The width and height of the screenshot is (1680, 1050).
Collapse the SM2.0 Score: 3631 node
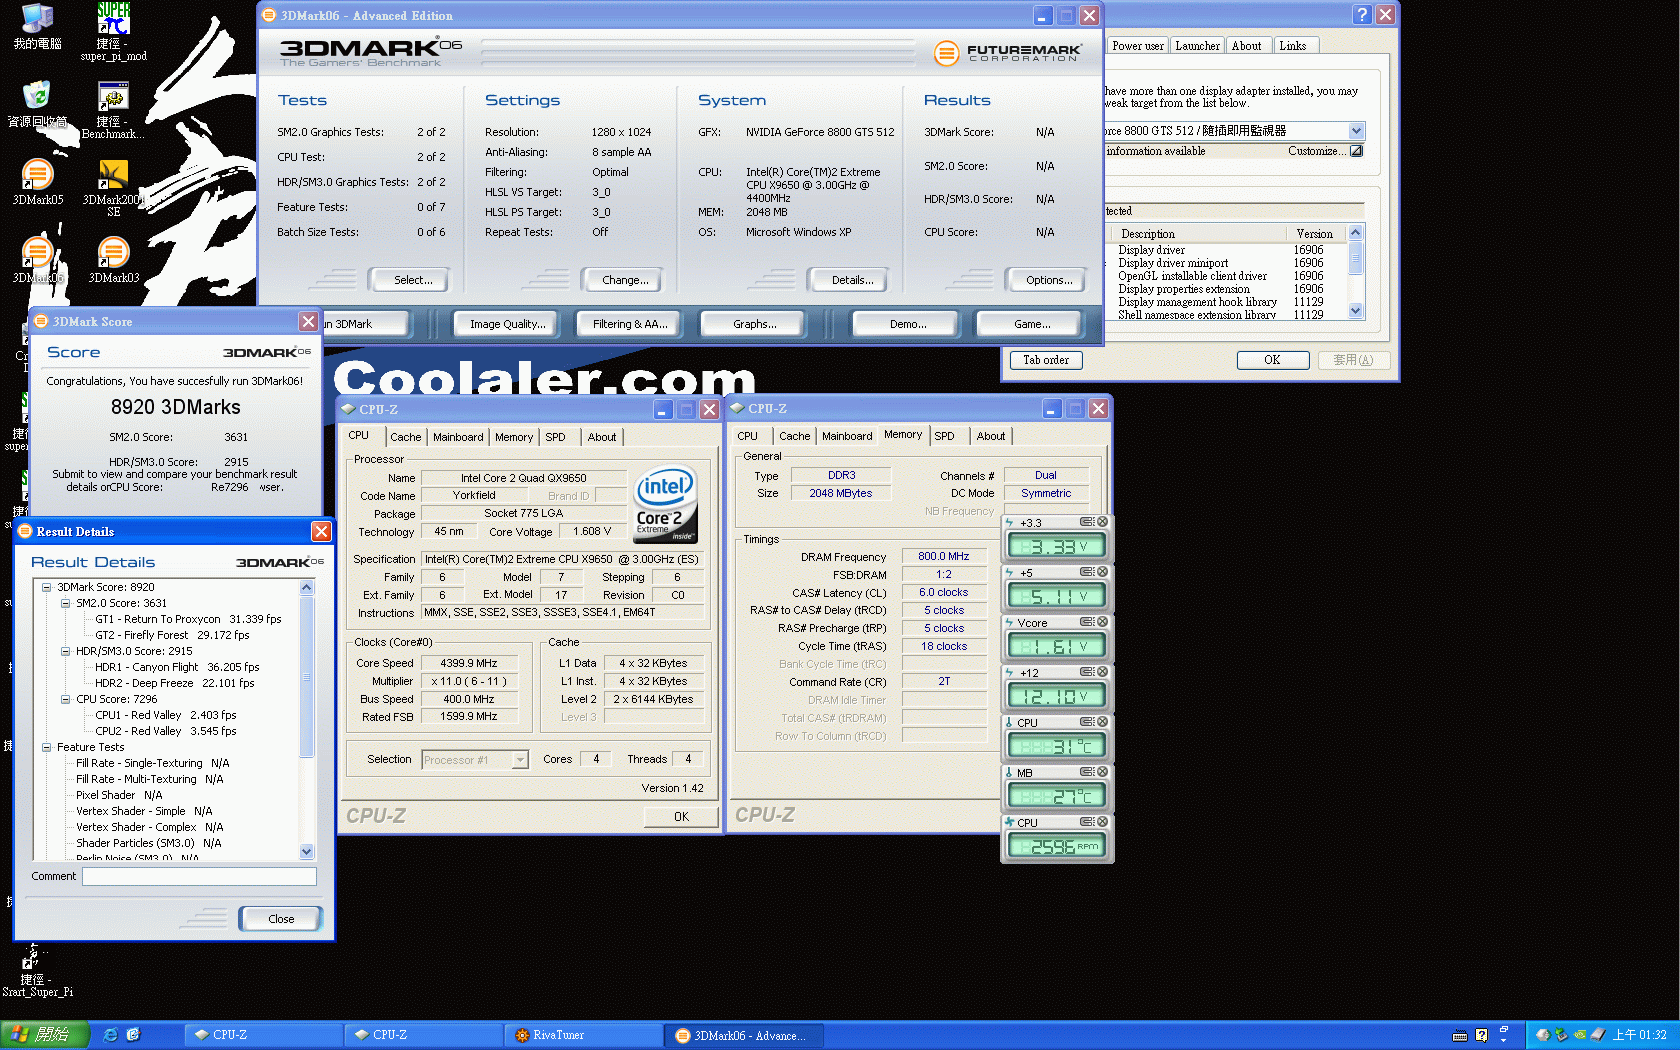[66, 603]
